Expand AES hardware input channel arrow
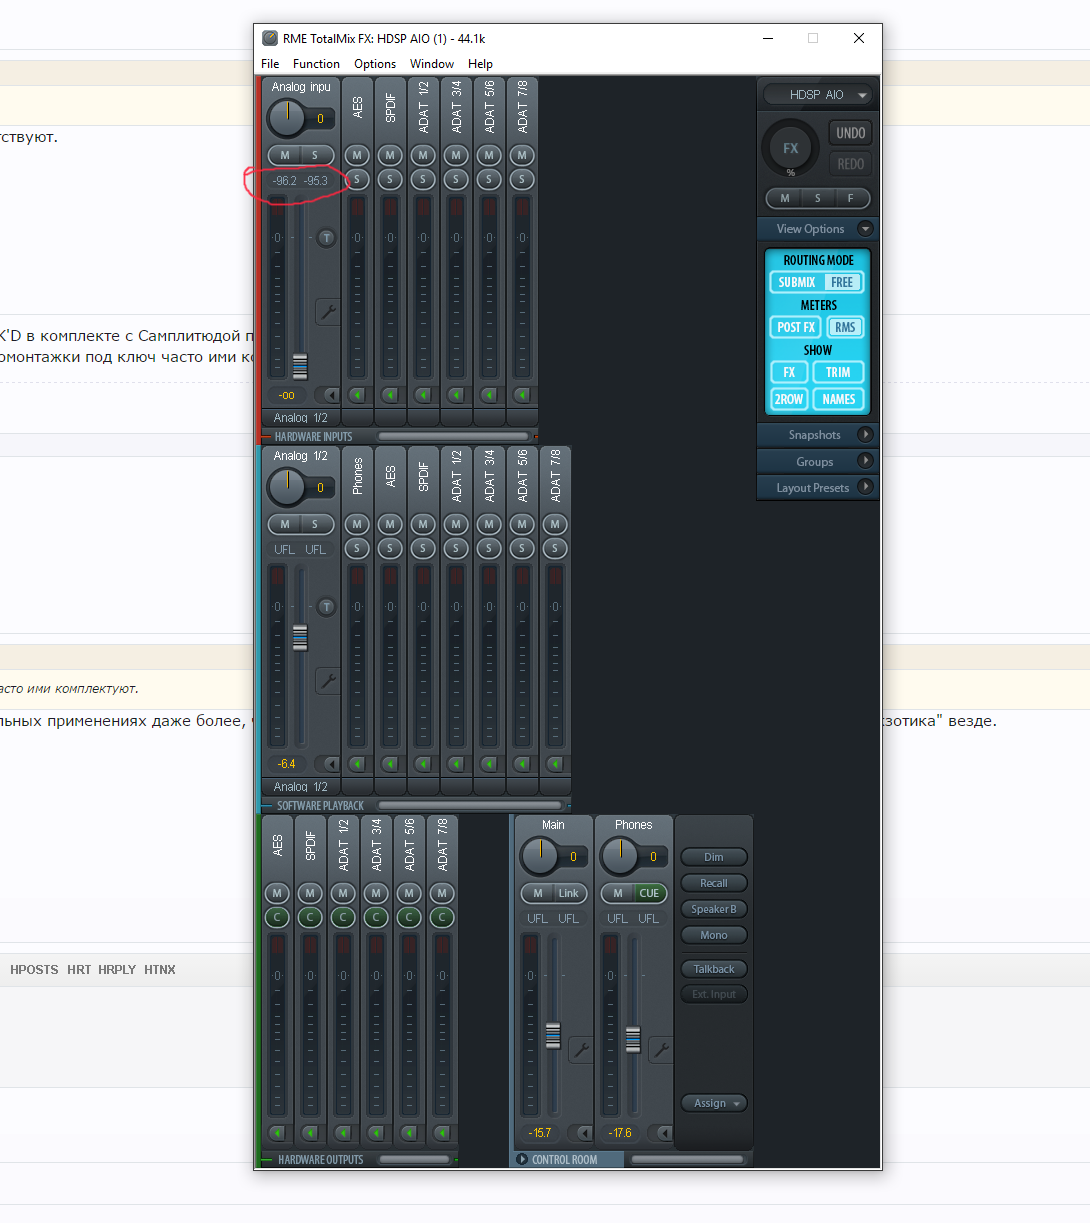Image resolution: width=1090 pixels, height=1223 pixels. click(x=357, y=395)
